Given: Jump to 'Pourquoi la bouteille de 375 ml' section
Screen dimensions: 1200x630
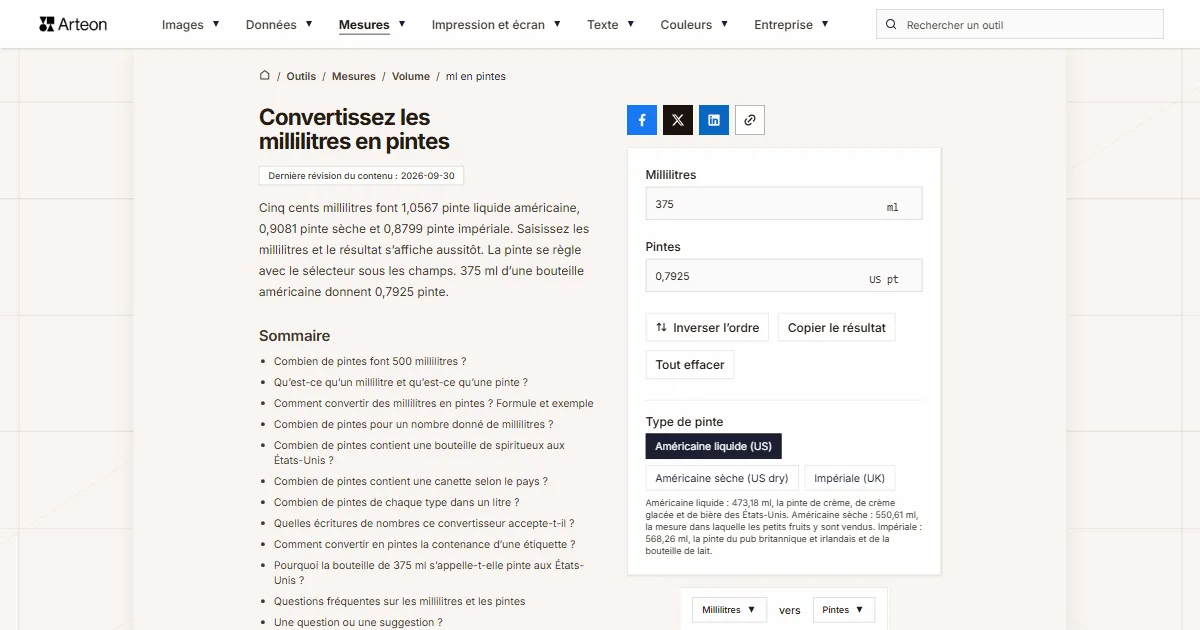Looking at the screenshot, I should click(429, 573).
